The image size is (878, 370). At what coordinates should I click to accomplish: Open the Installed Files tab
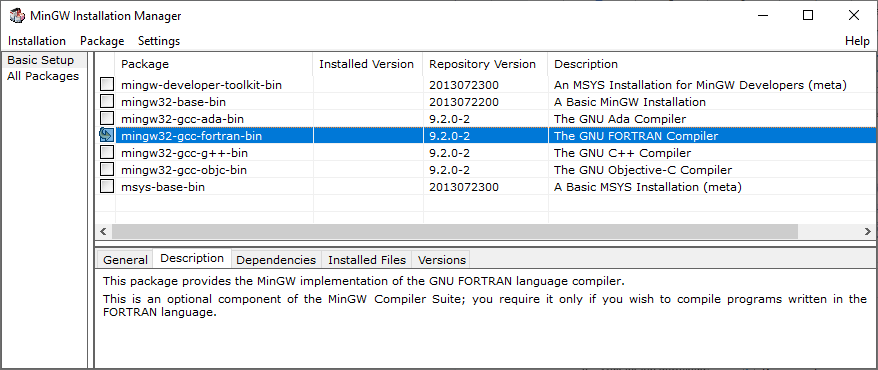pyautogui.click(x=367, y=260)
